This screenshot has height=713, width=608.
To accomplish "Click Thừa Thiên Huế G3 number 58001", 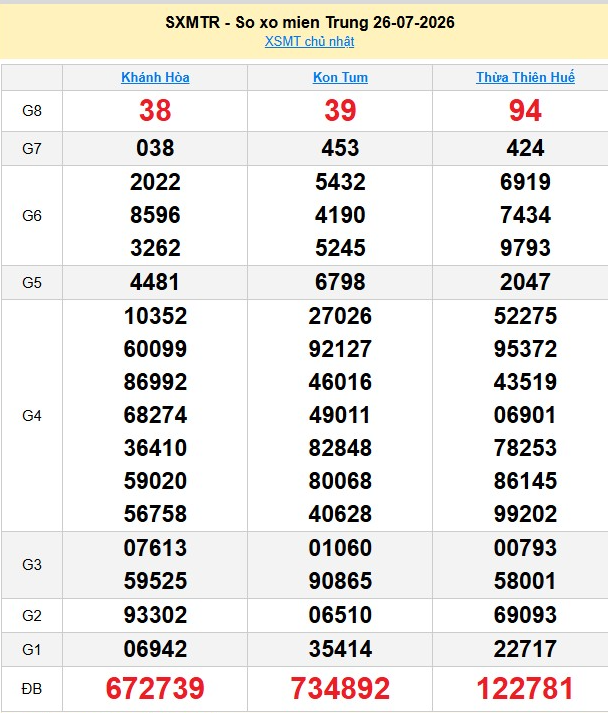I will tap(525, 581).
